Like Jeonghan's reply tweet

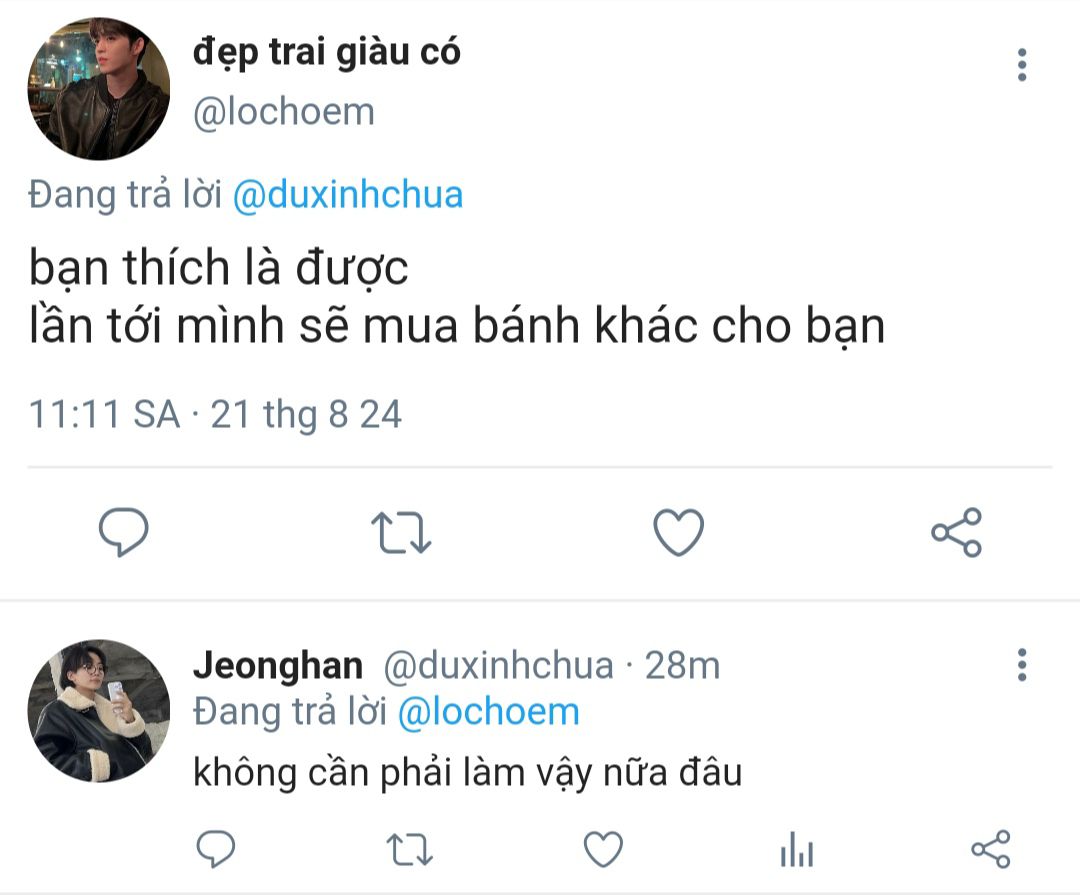point(603,849)
